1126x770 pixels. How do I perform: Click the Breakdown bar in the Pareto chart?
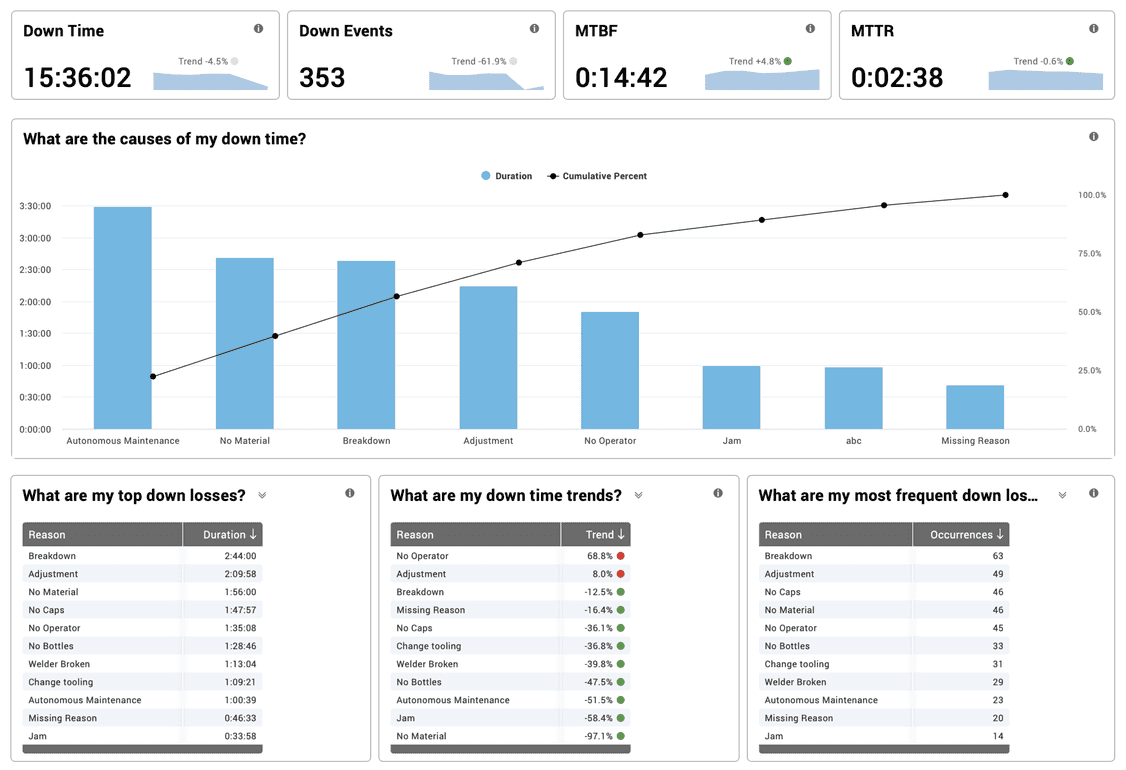click(x=366, y=345)
